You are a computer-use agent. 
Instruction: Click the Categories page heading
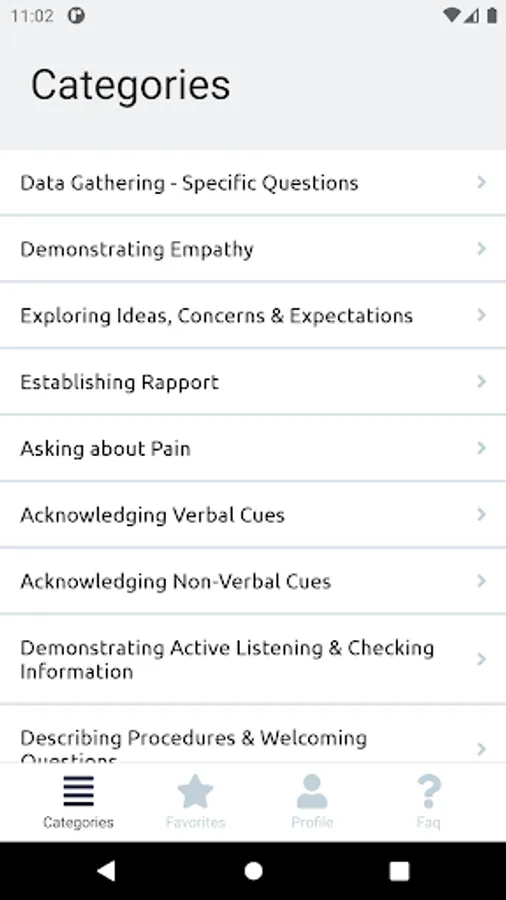click(x=131, y=85)
